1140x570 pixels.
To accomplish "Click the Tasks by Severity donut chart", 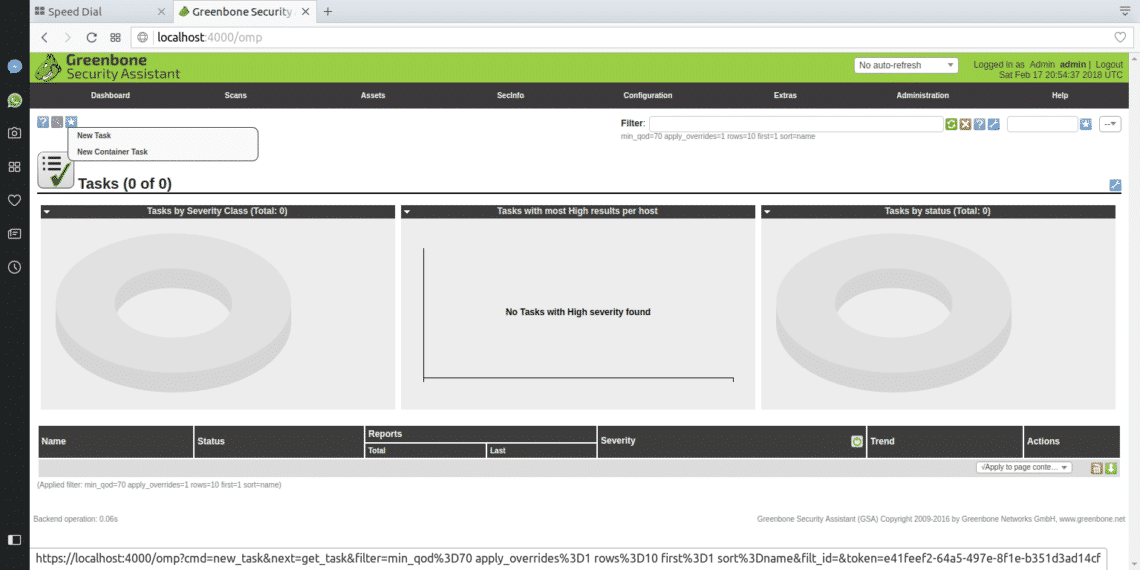I will tap(173, 315).
